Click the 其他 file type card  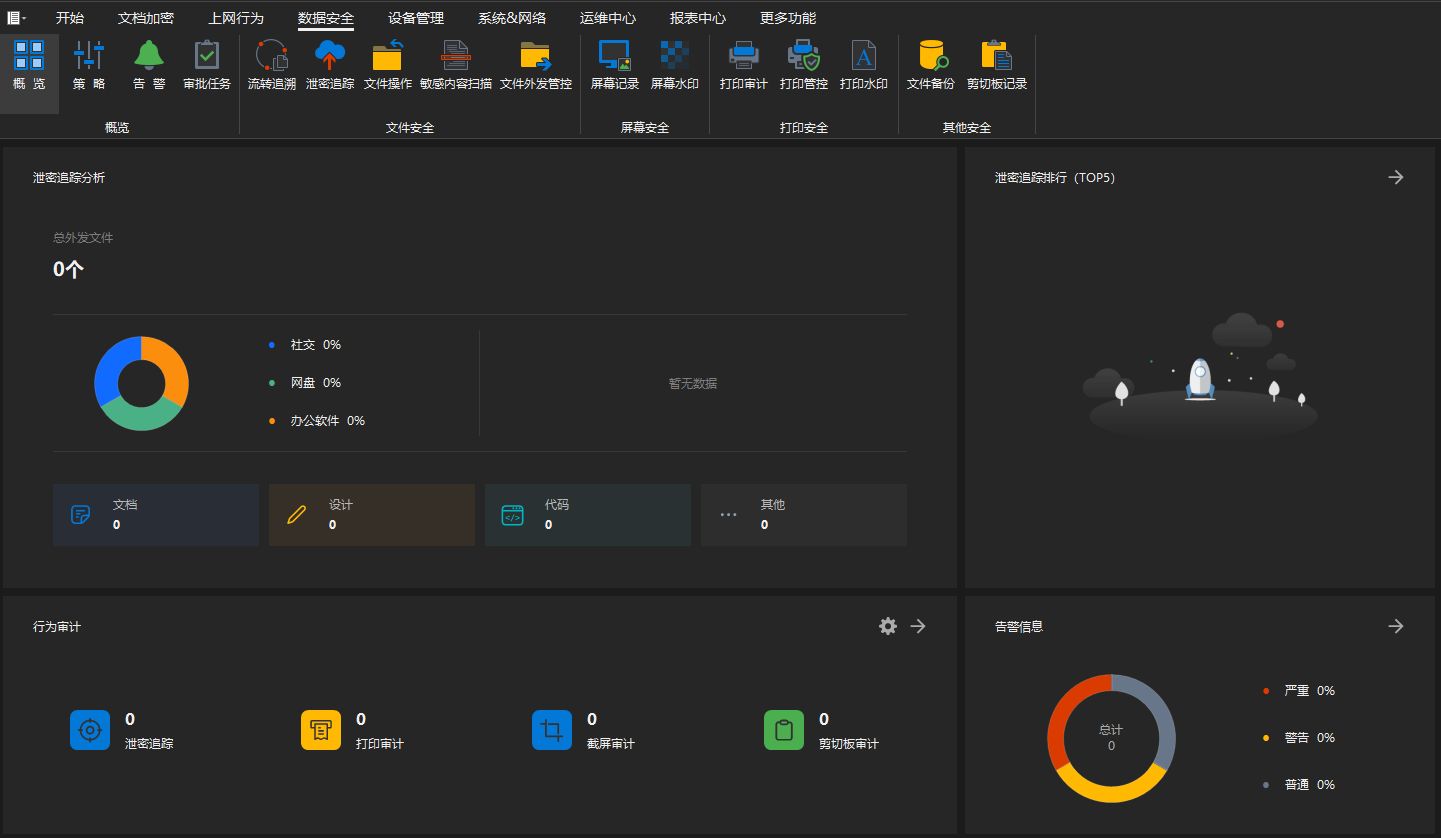(x=804, y=515)
